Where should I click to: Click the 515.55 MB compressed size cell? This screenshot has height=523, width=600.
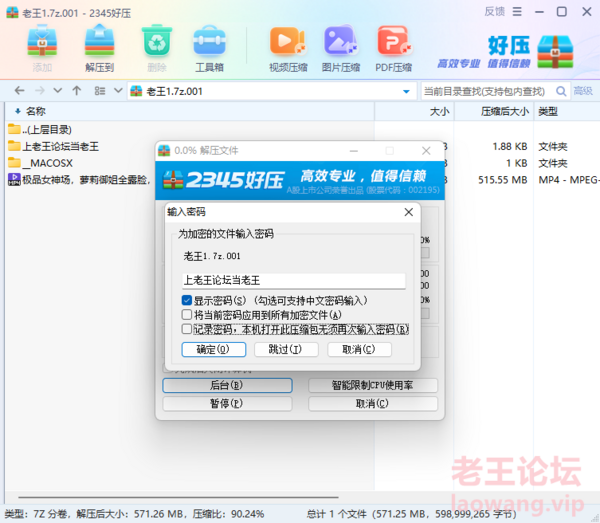coord(502,180)
